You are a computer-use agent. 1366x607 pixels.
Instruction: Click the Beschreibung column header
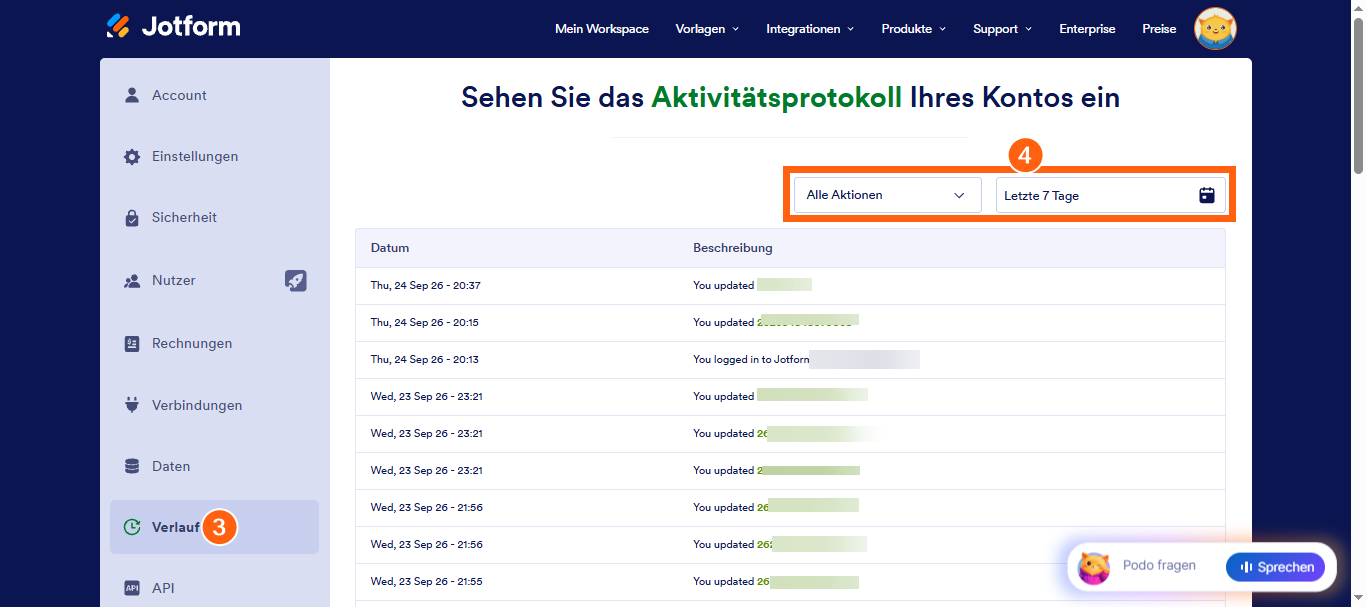[732, 248]
